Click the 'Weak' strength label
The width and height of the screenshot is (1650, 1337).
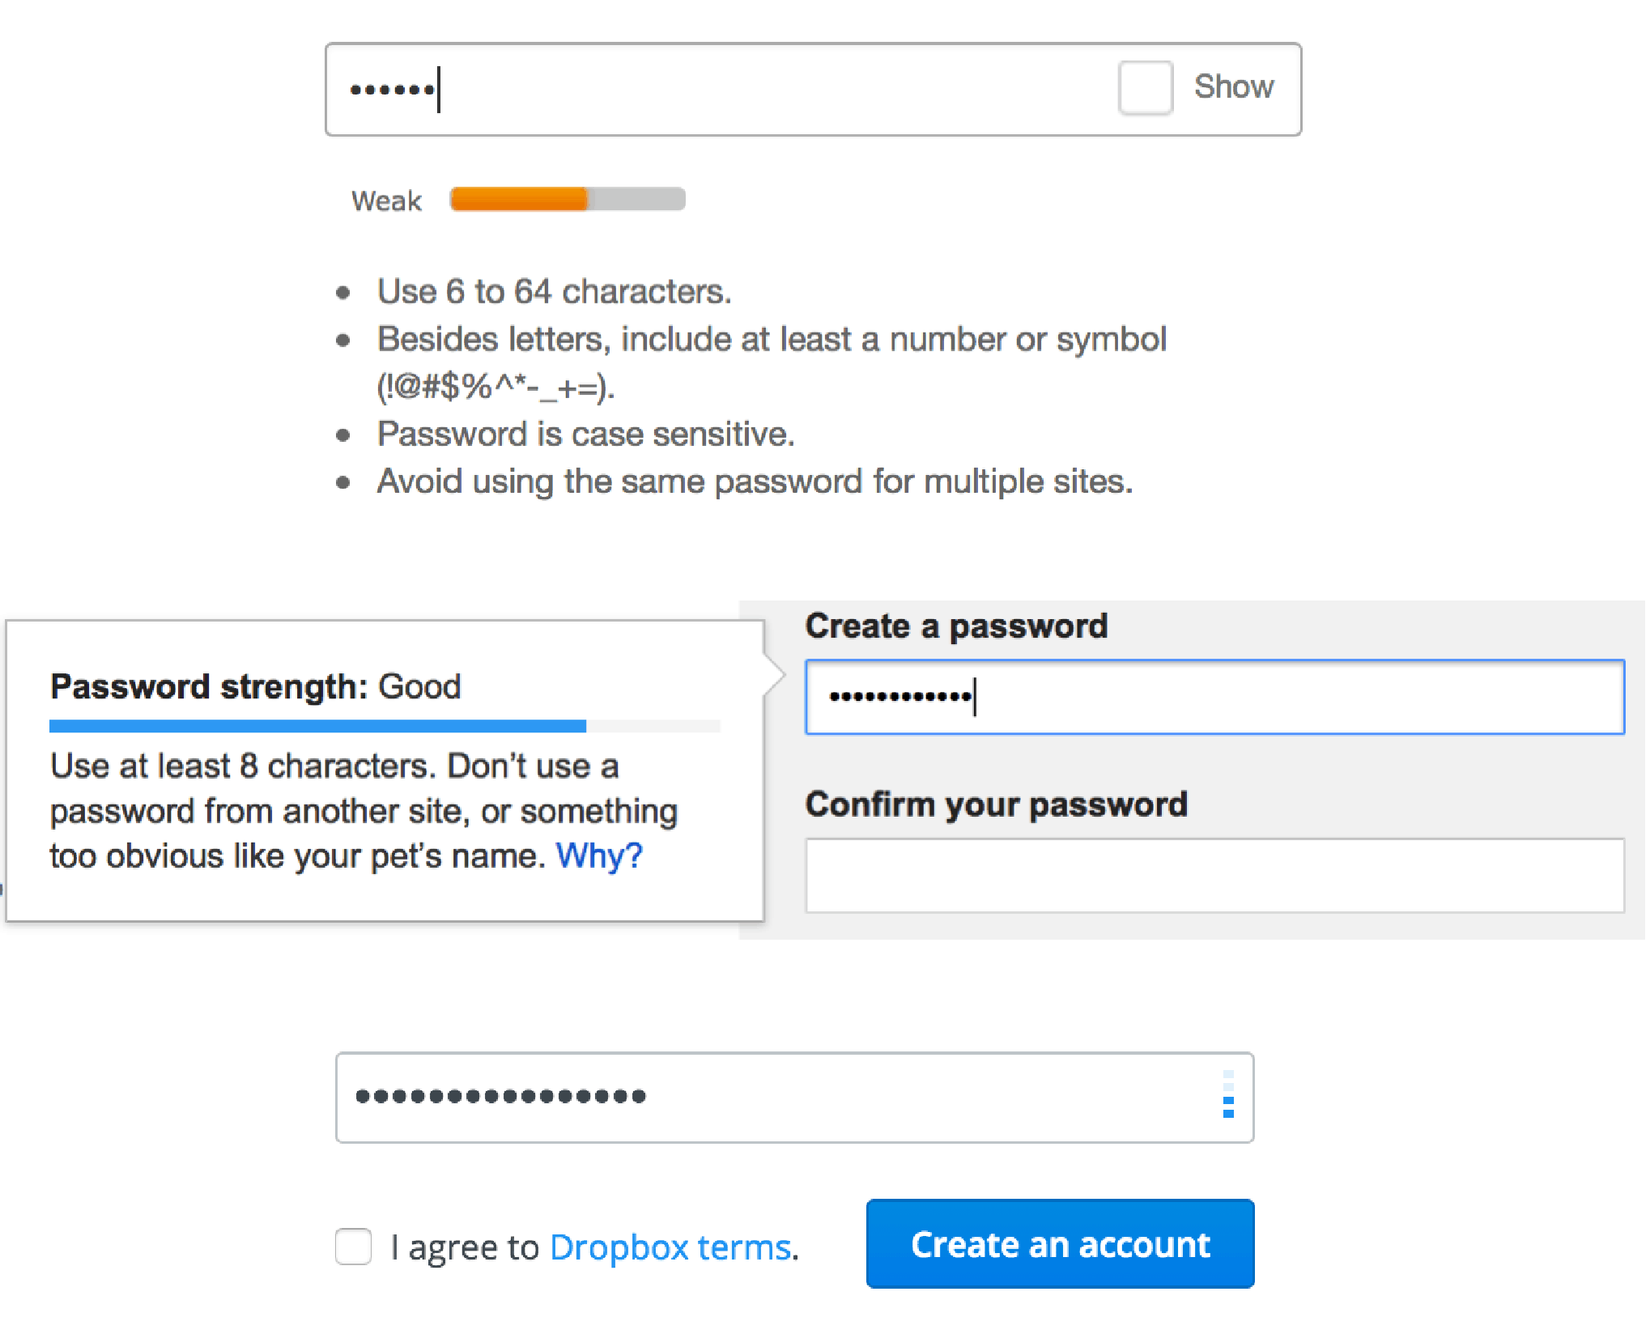tap(386, 202)
